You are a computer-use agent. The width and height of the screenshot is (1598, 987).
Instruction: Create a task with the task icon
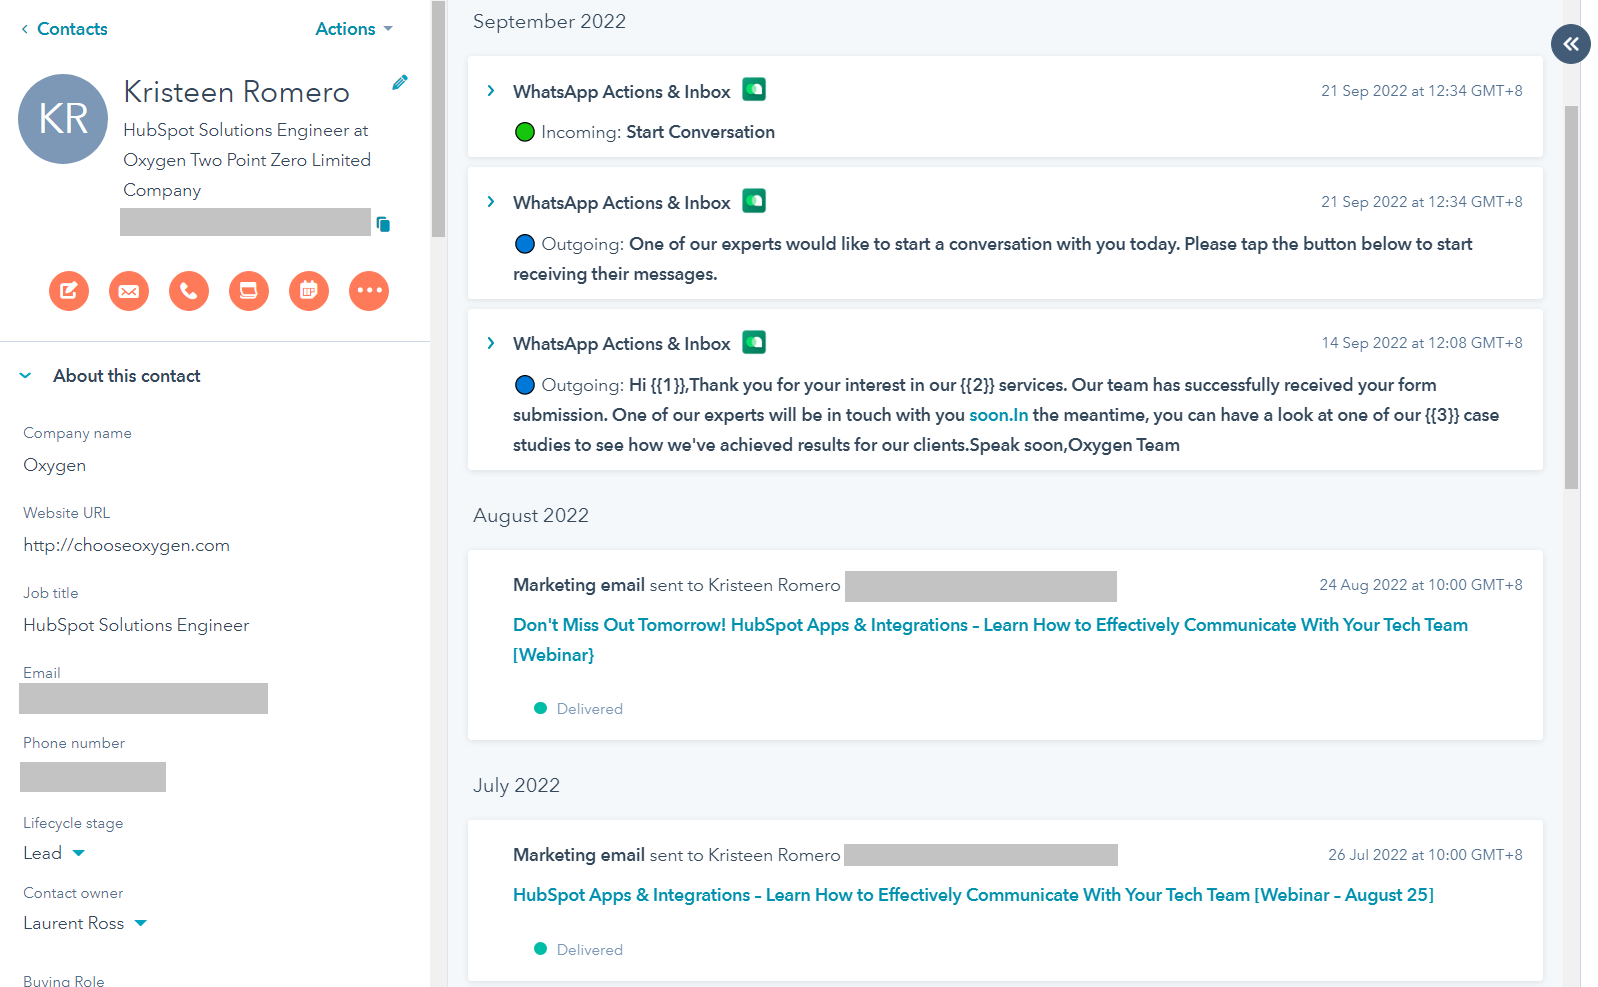(249, 291)
